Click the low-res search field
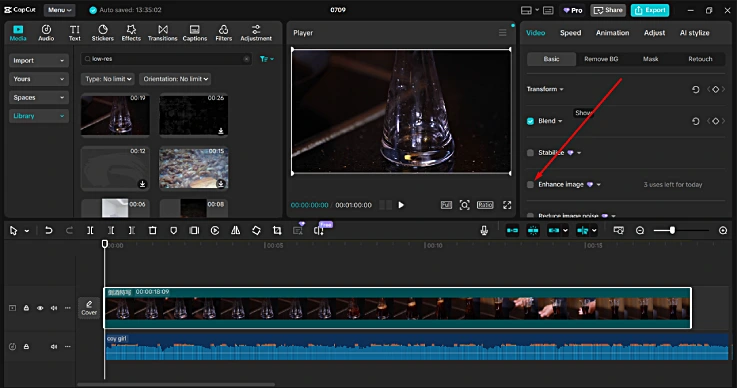The width and height of the screenshot is (737, 388). [x=166, y=59]
